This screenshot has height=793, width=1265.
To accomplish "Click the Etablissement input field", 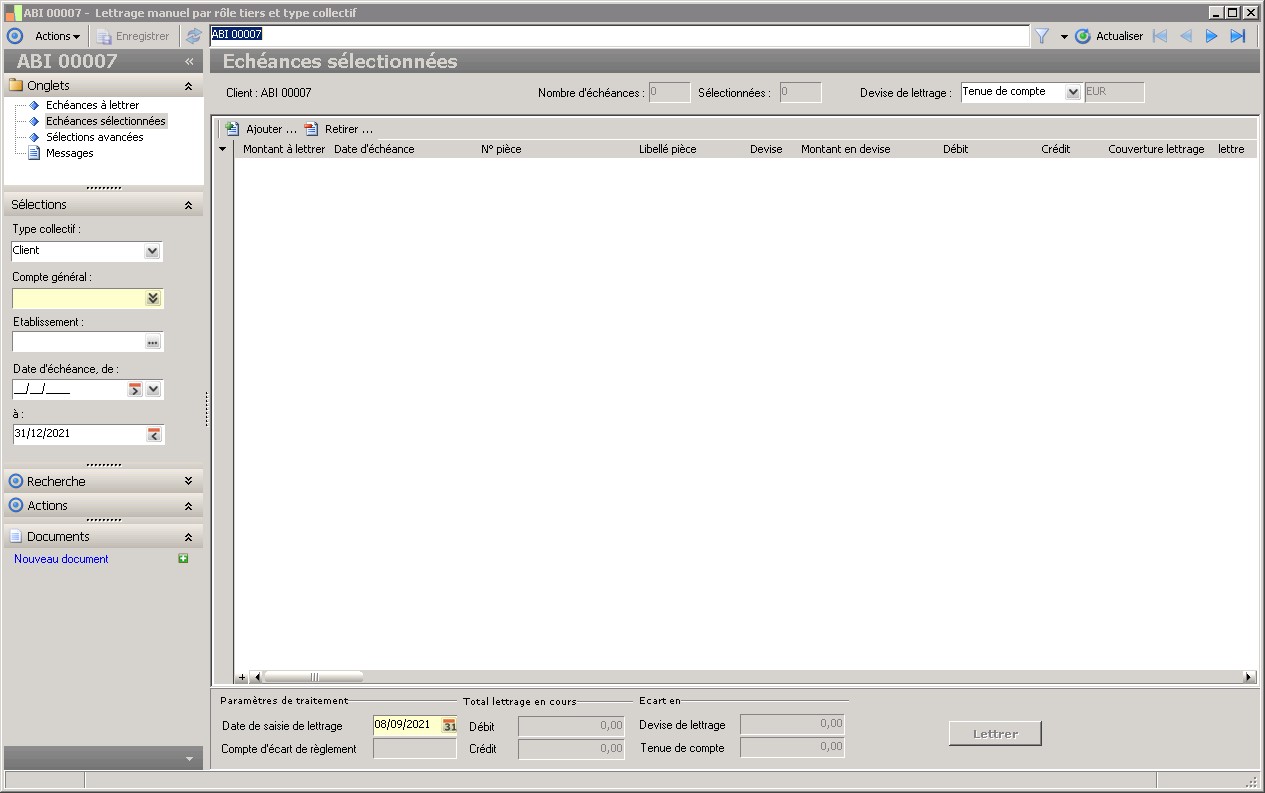I will (x=78, y=342).
